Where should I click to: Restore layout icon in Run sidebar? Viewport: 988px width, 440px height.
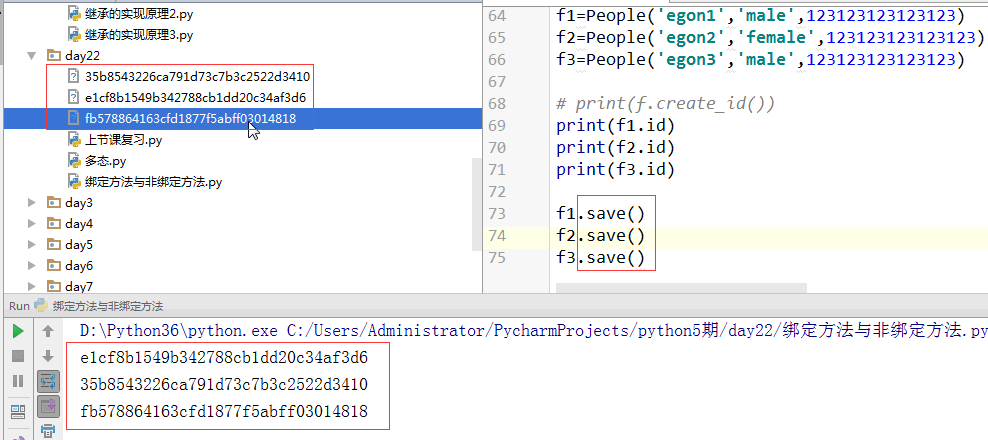coord(18,412)
